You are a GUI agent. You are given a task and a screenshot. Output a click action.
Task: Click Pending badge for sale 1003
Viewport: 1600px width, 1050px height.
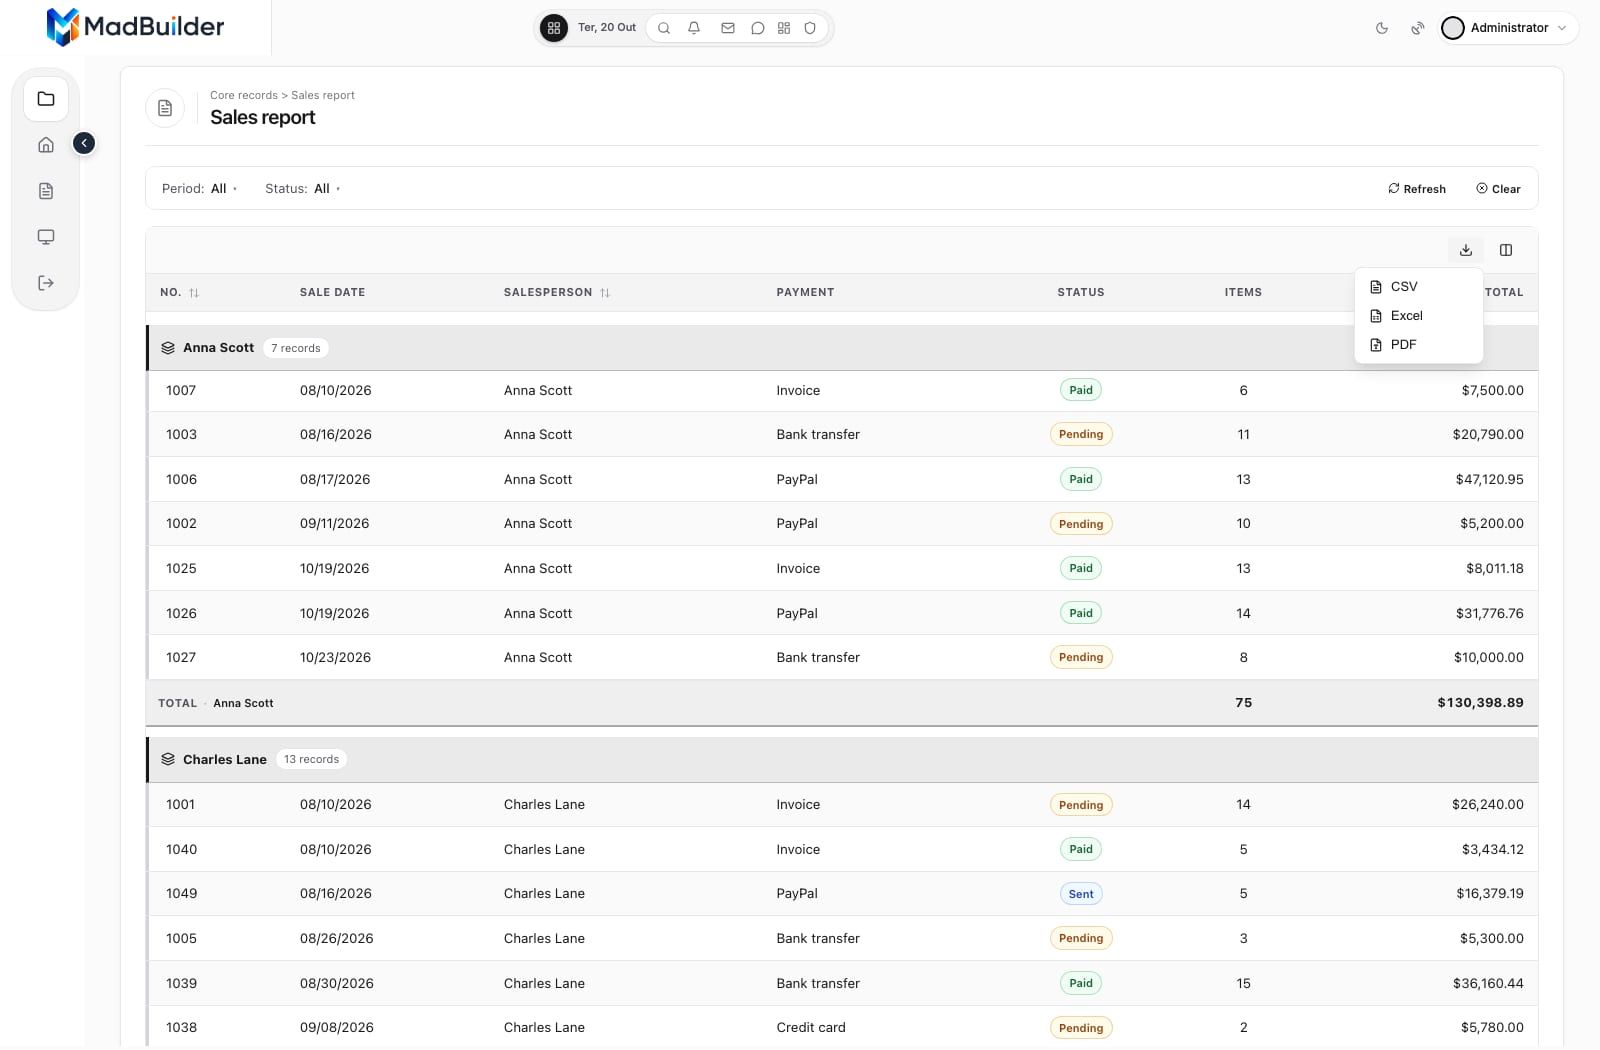pyautogui.click(x=1081, y=434)
